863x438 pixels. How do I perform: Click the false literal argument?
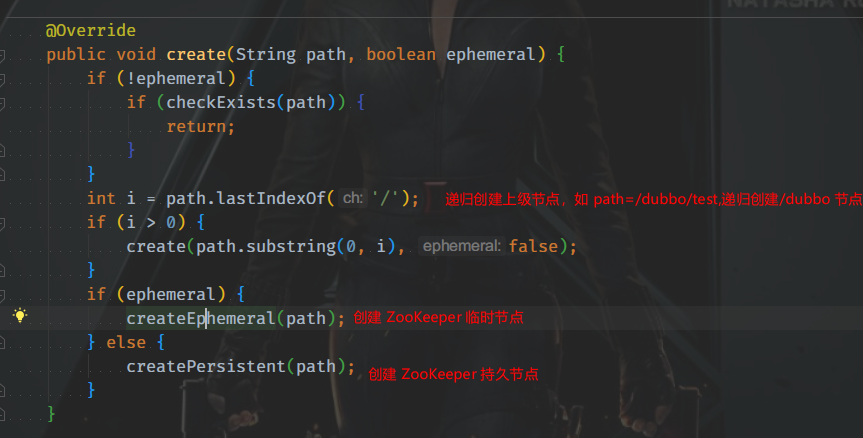tap(533, 246)
